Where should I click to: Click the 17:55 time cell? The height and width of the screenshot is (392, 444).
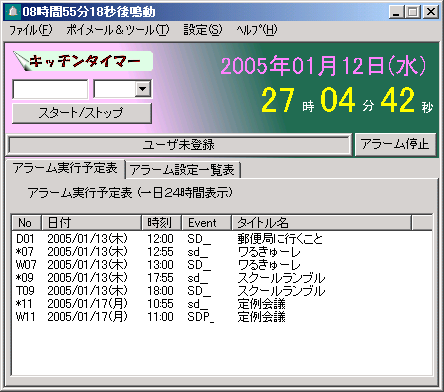[160, 278]
